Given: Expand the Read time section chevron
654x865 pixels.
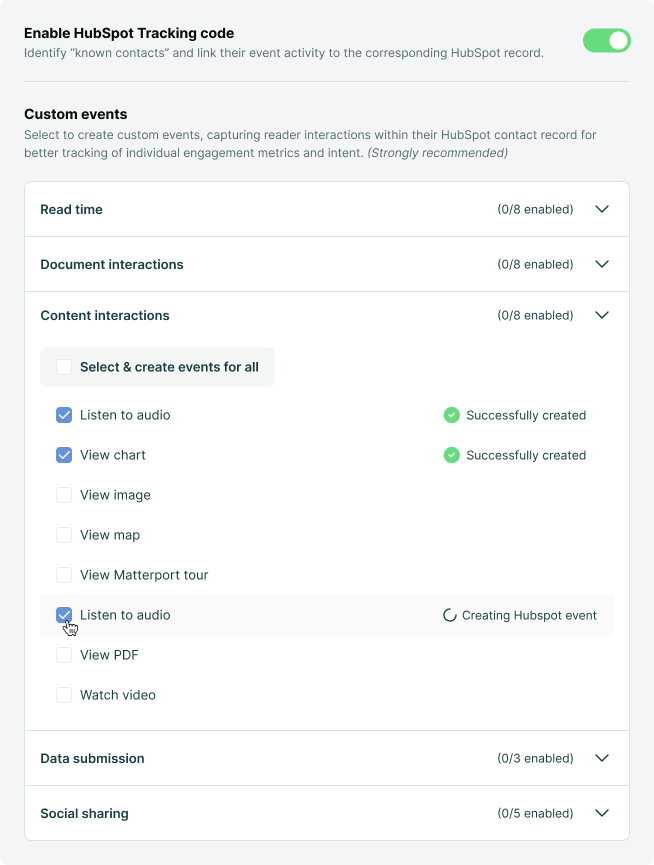Looking at the screenshot, I should tap(602, 209).
